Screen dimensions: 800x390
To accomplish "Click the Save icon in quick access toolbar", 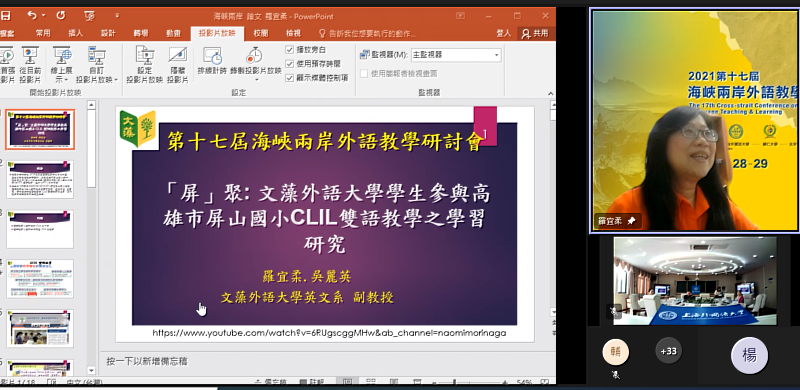I will click(x=5, y=16).
